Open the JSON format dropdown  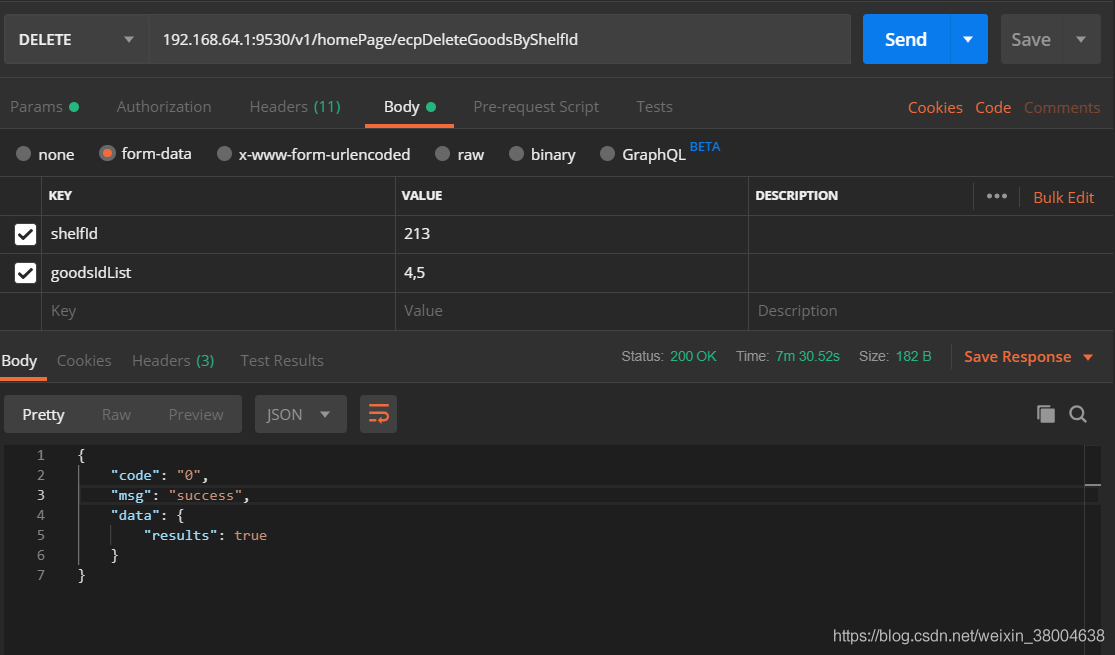click(300, 414)
